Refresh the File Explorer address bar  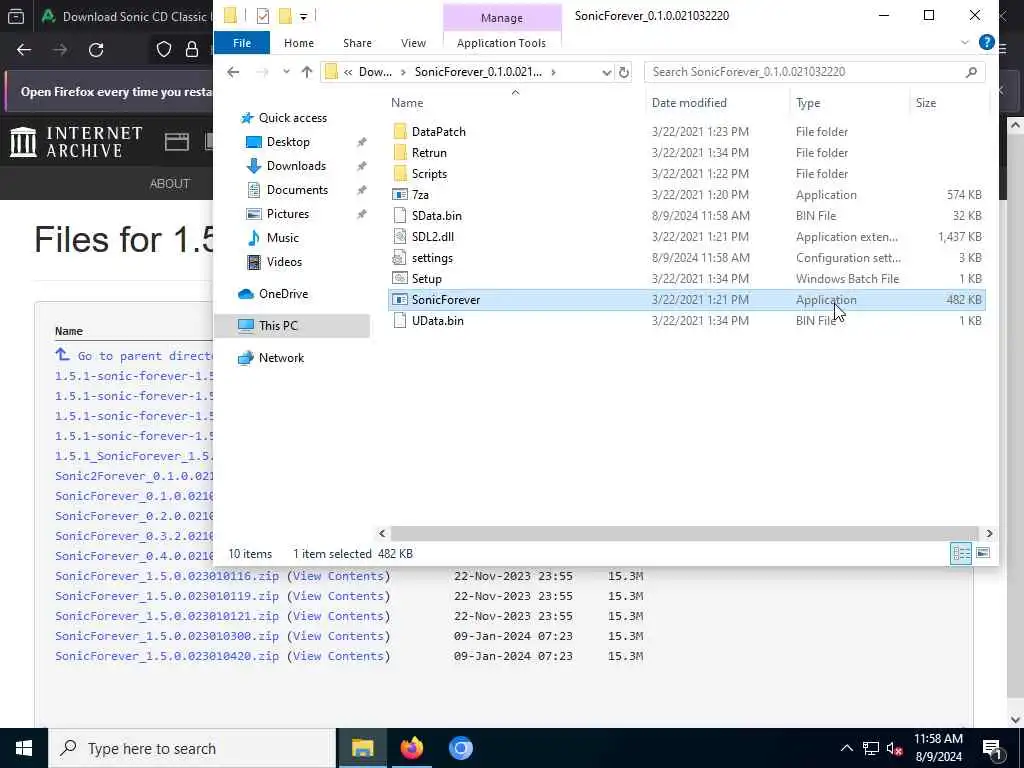pyautogui.click(x=624, y=72)
